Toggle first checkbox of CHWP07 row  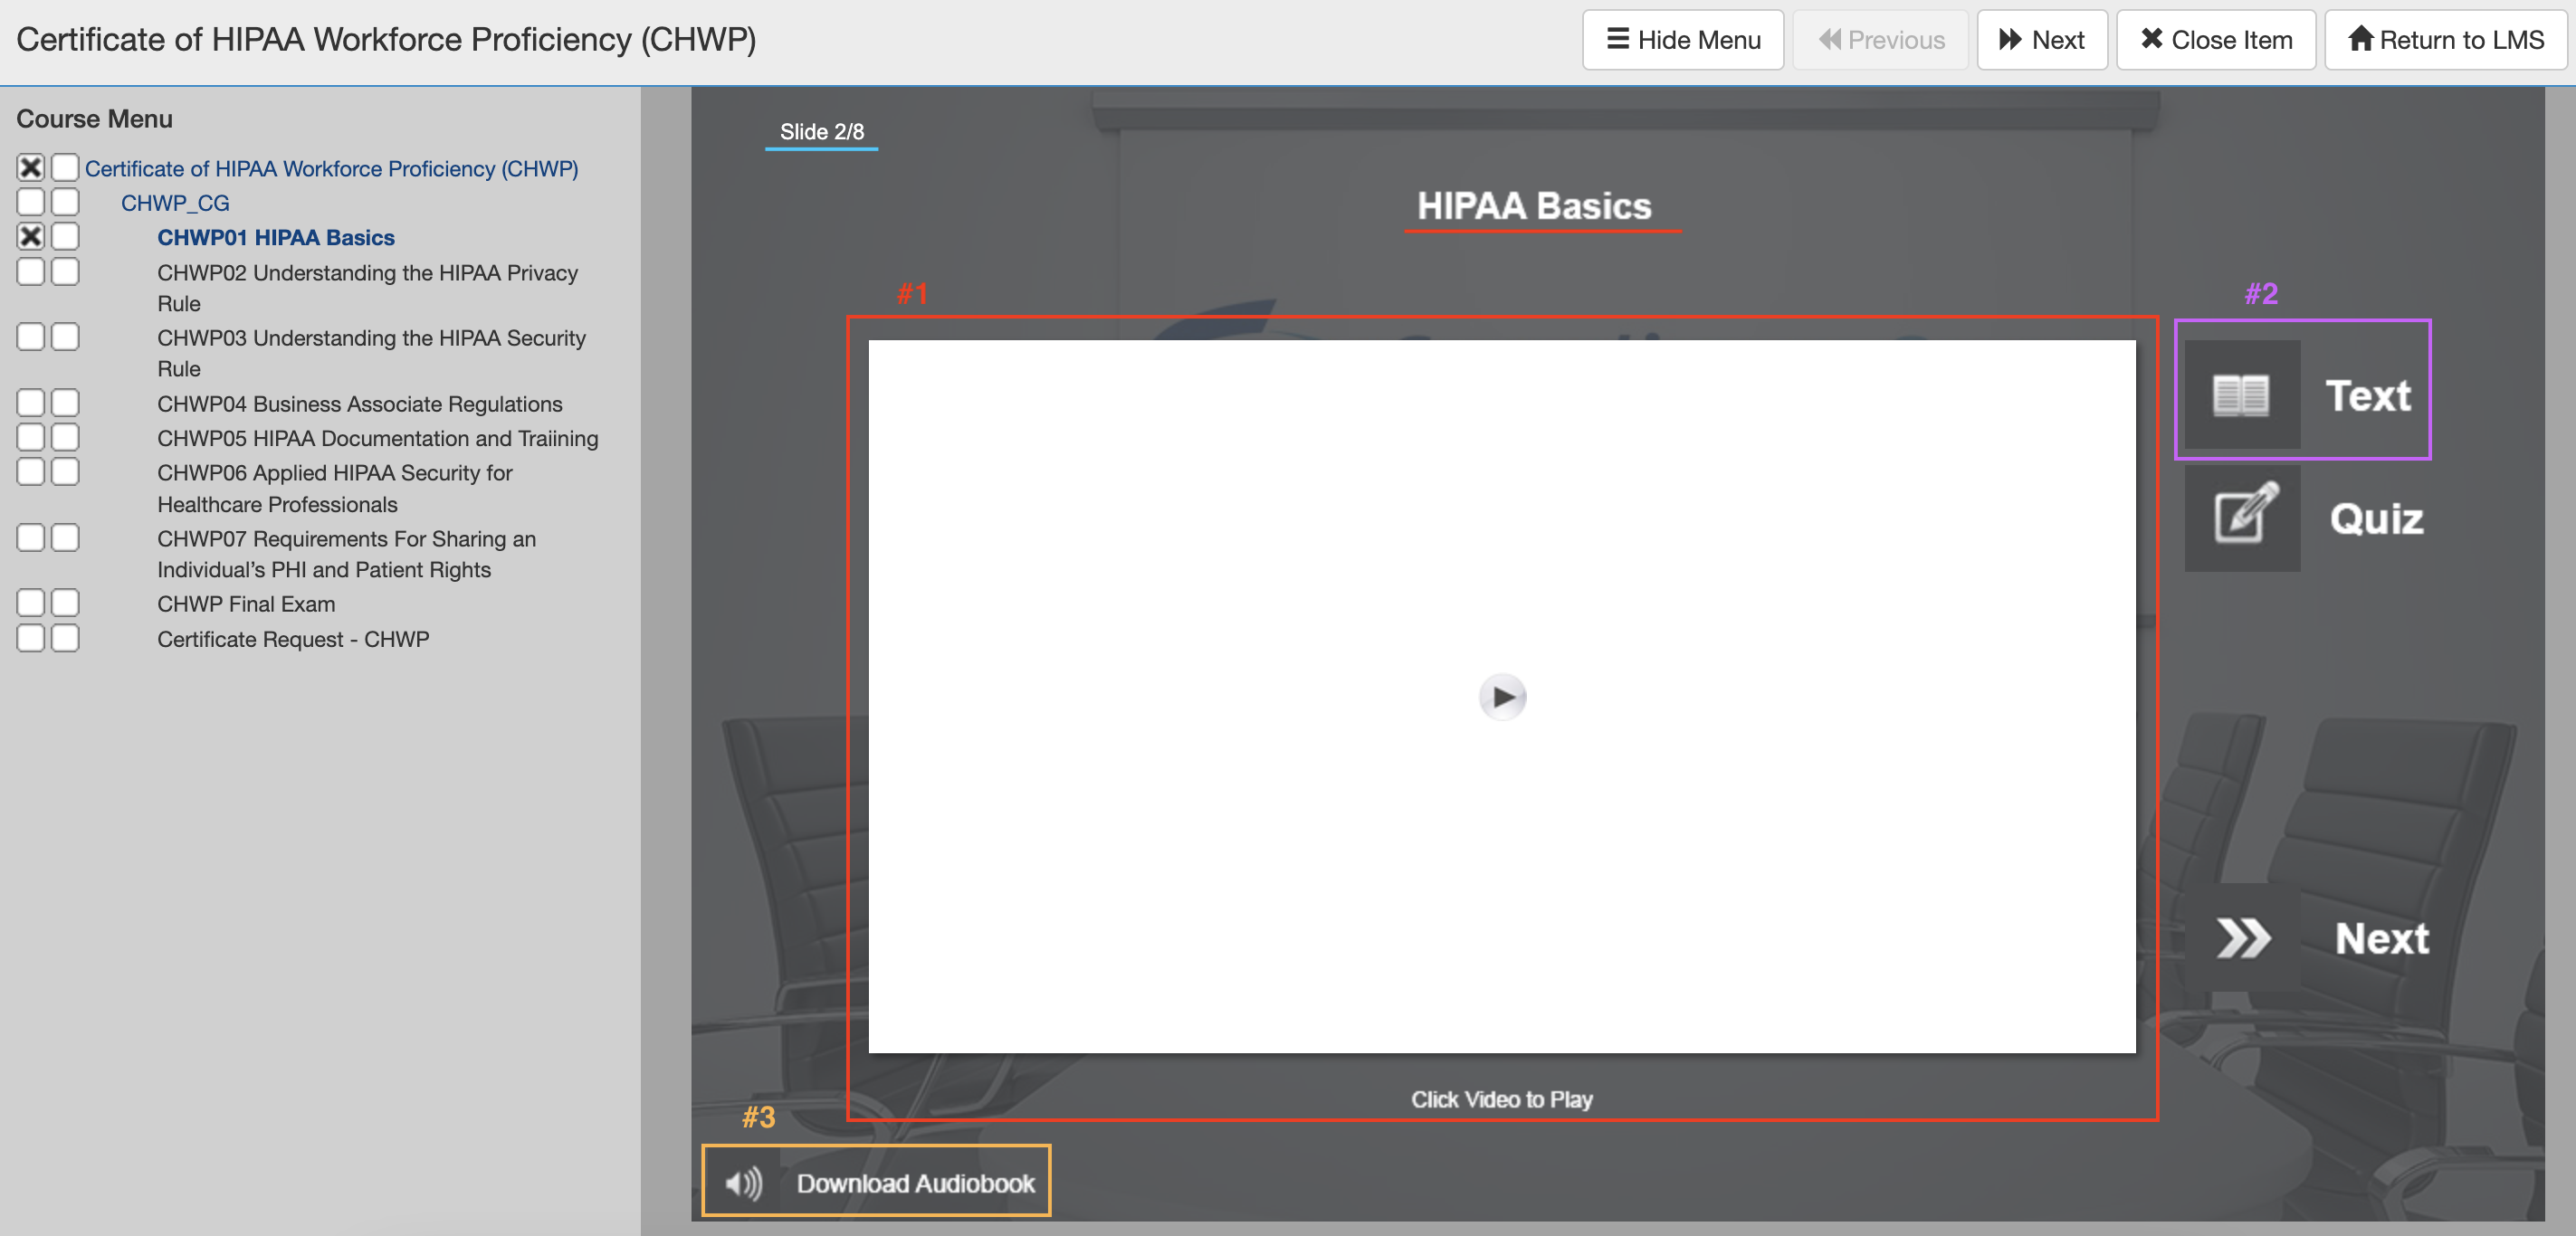click(x=31, y=538)
